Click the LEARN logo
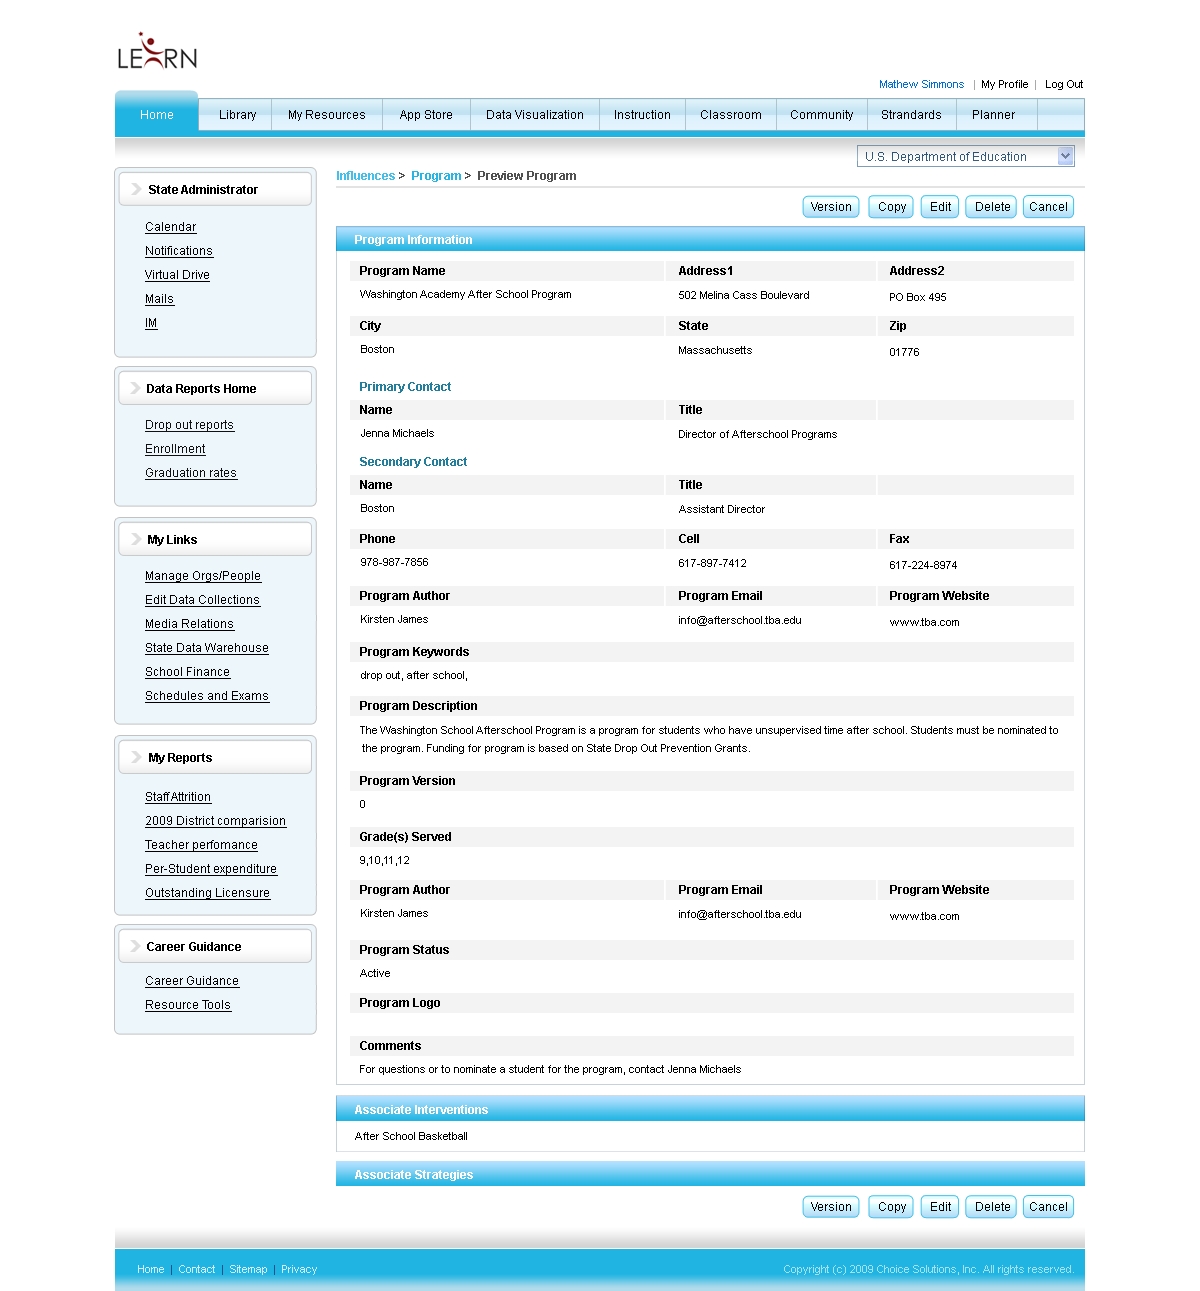The width and height of the screenshot is (1200, 1291). click(157, 52)
